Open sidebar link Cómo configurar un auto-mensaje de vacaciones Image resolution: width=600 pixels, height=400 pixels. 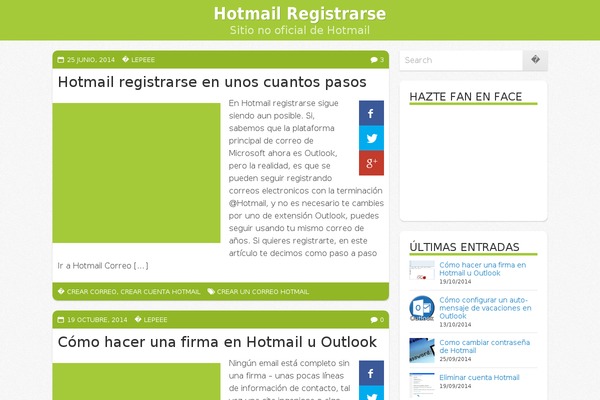485,308
